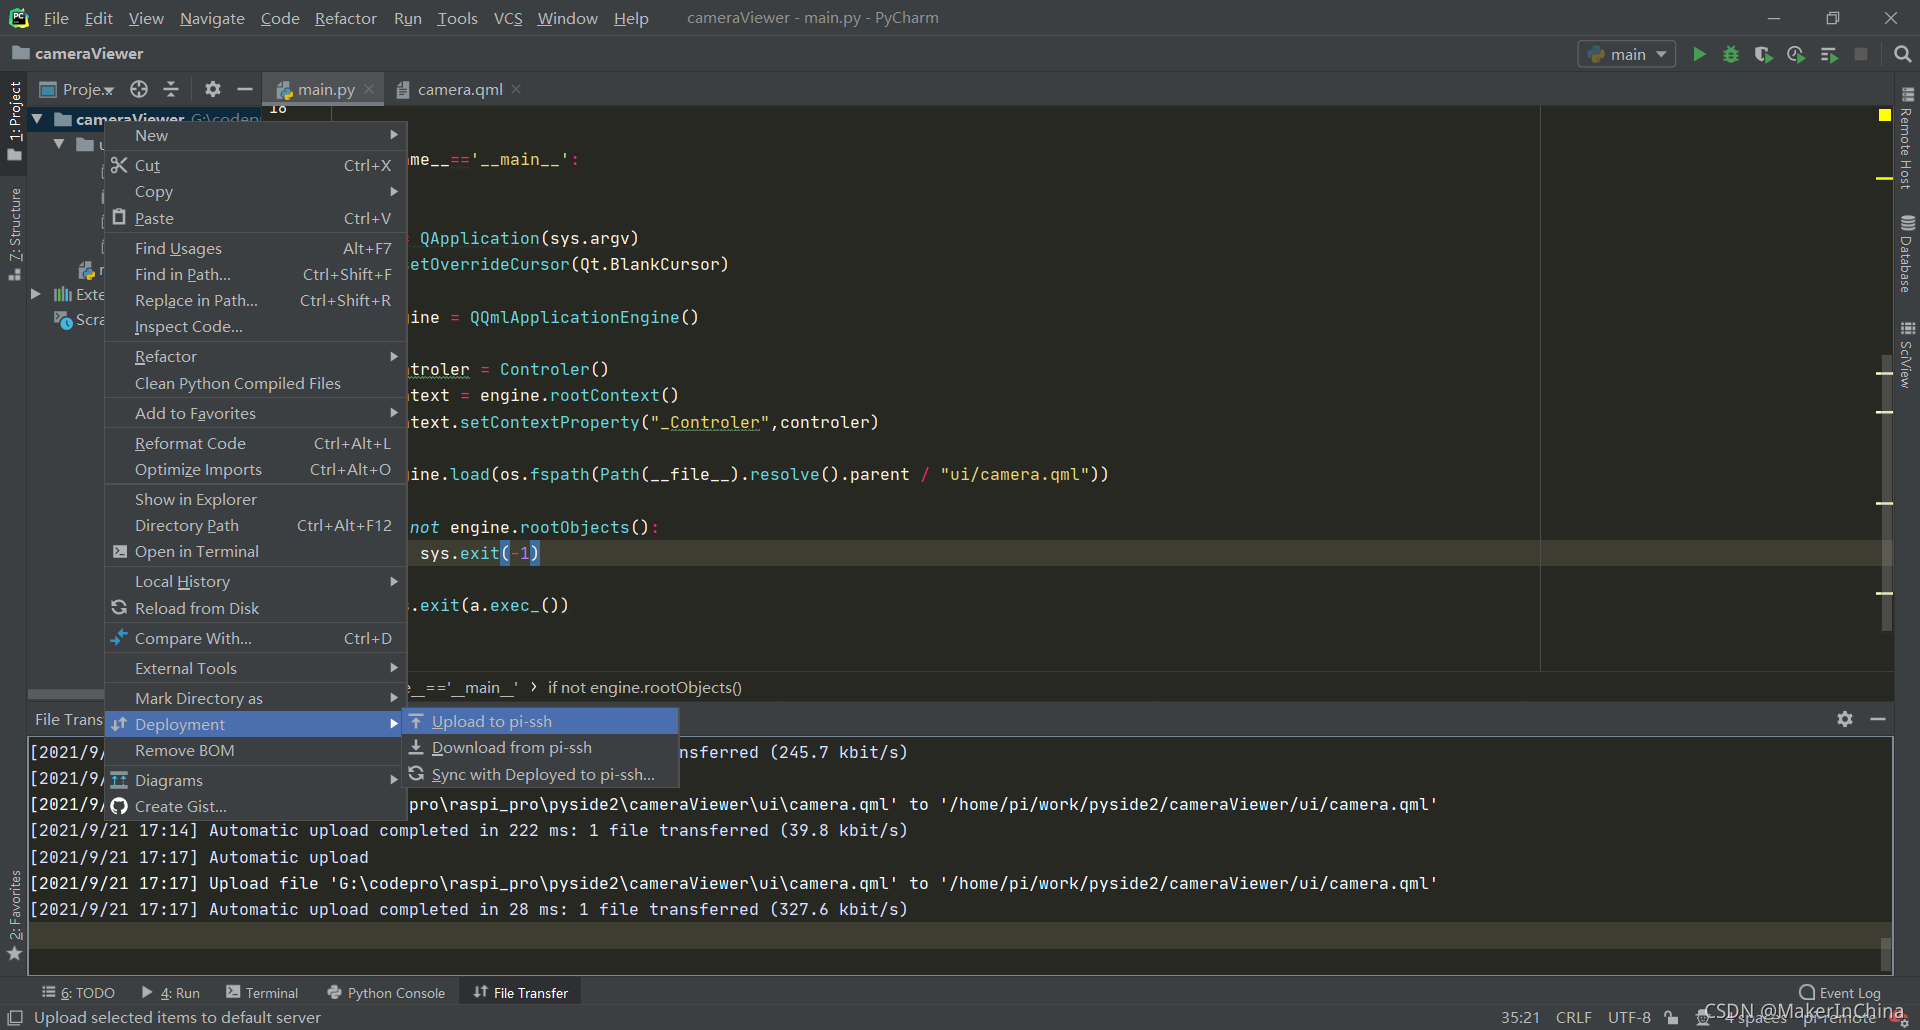Viewport: 1920px width, 1030px height.
Task: Open the 4: Run tool window
Action: tap(171, 992)
